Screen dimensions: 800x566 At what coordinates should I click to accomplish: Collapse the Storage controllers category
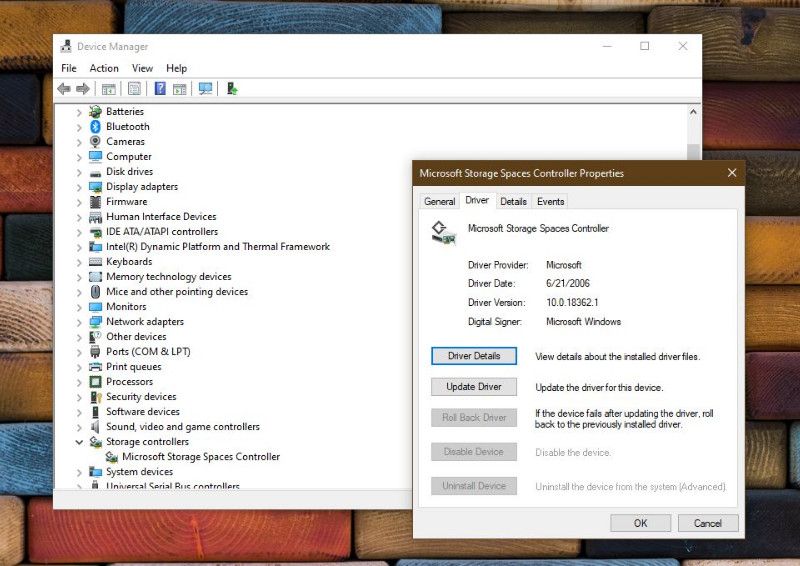point(80,442)
